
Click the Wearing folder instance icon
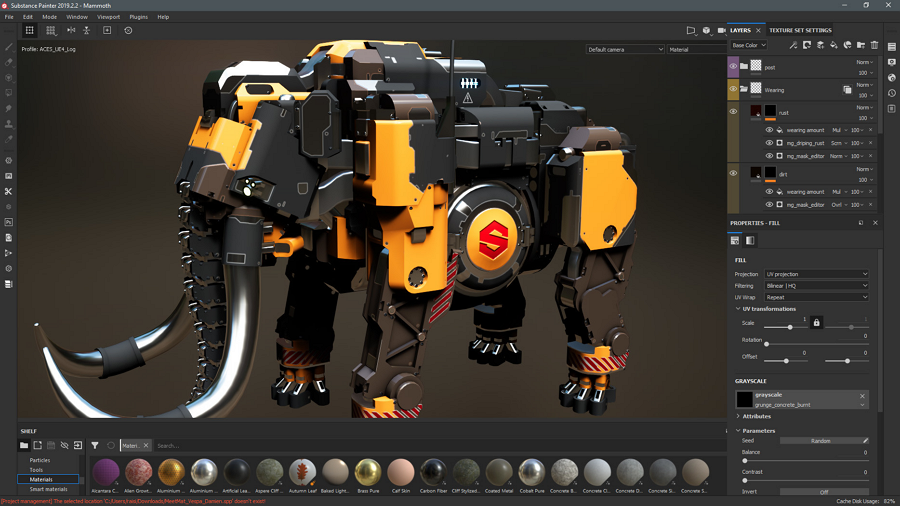click(x=847, y=89)
